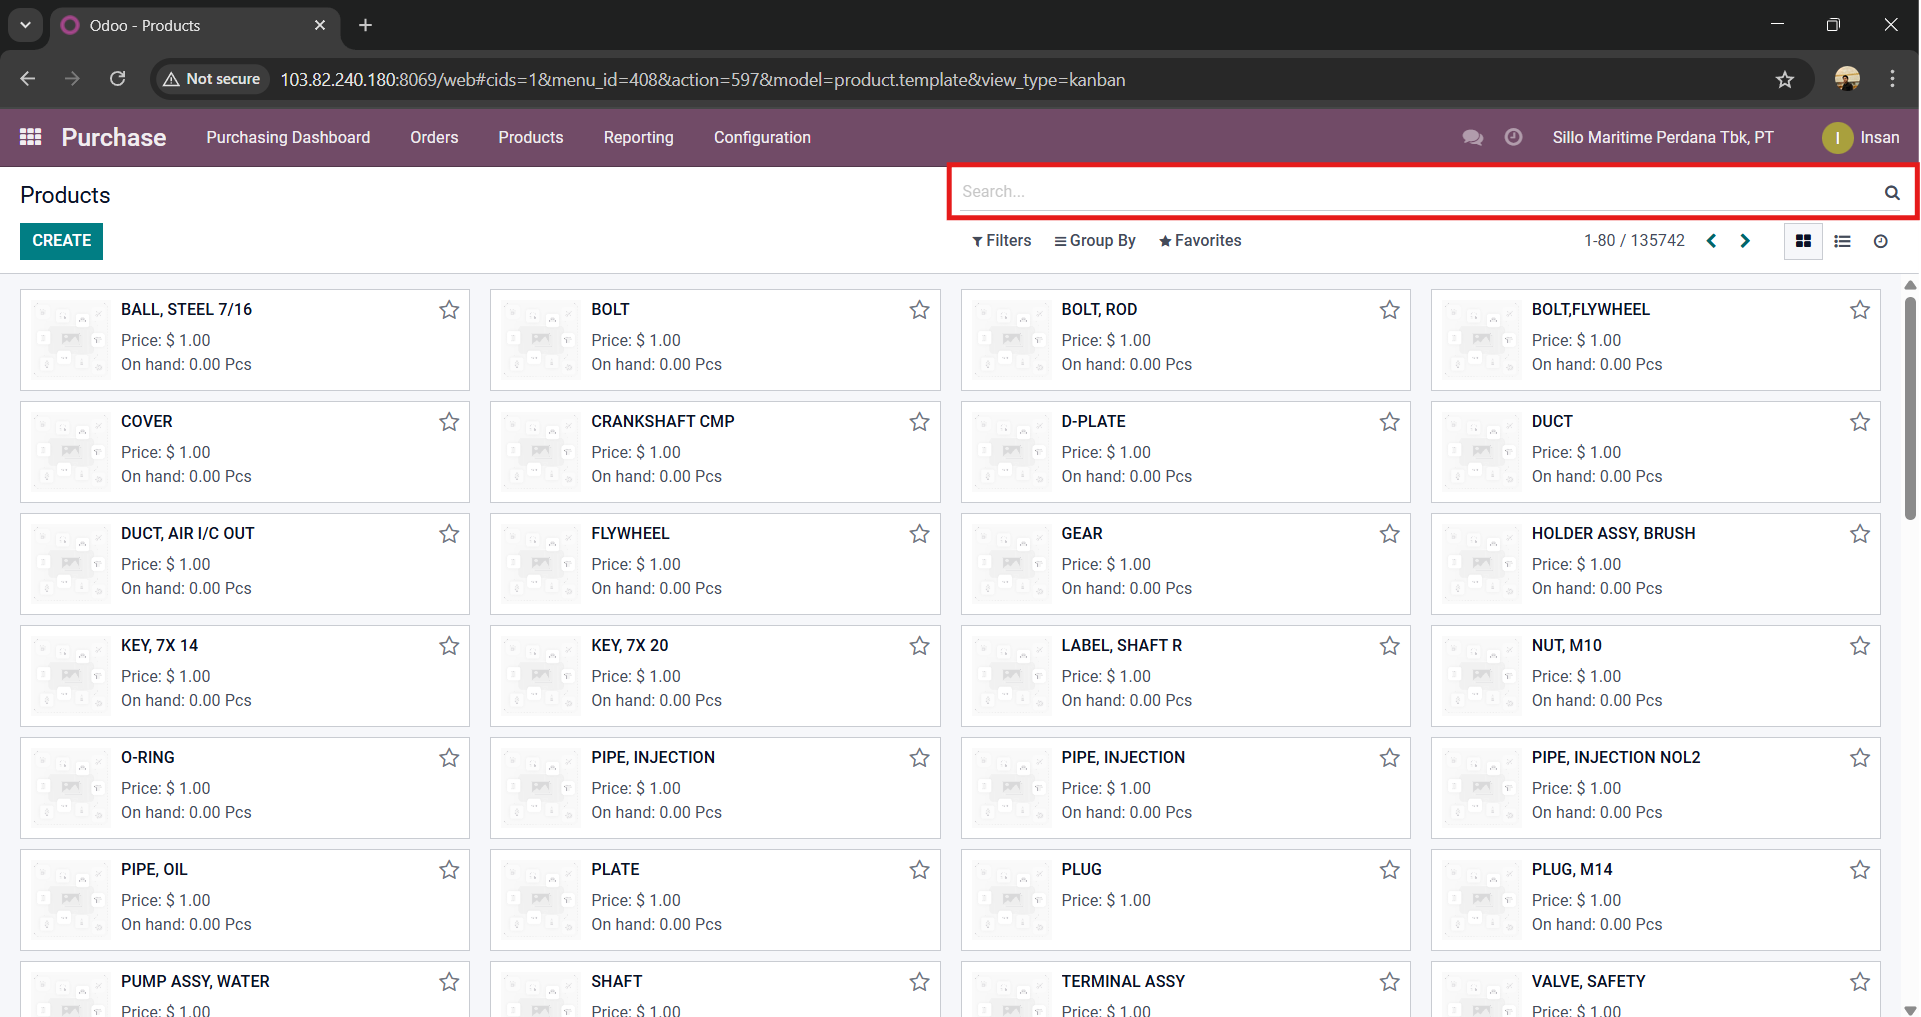Open the conversations chat icon
1921x1017 pixels.
coord(1472,137)
